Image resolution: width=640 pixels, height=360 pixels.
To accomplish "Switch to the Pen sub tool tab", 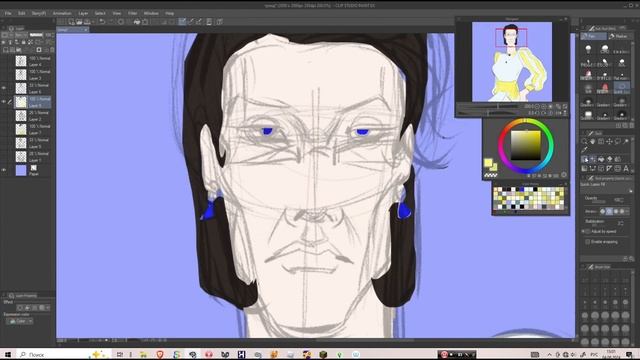I will click(x=593, y=36).
